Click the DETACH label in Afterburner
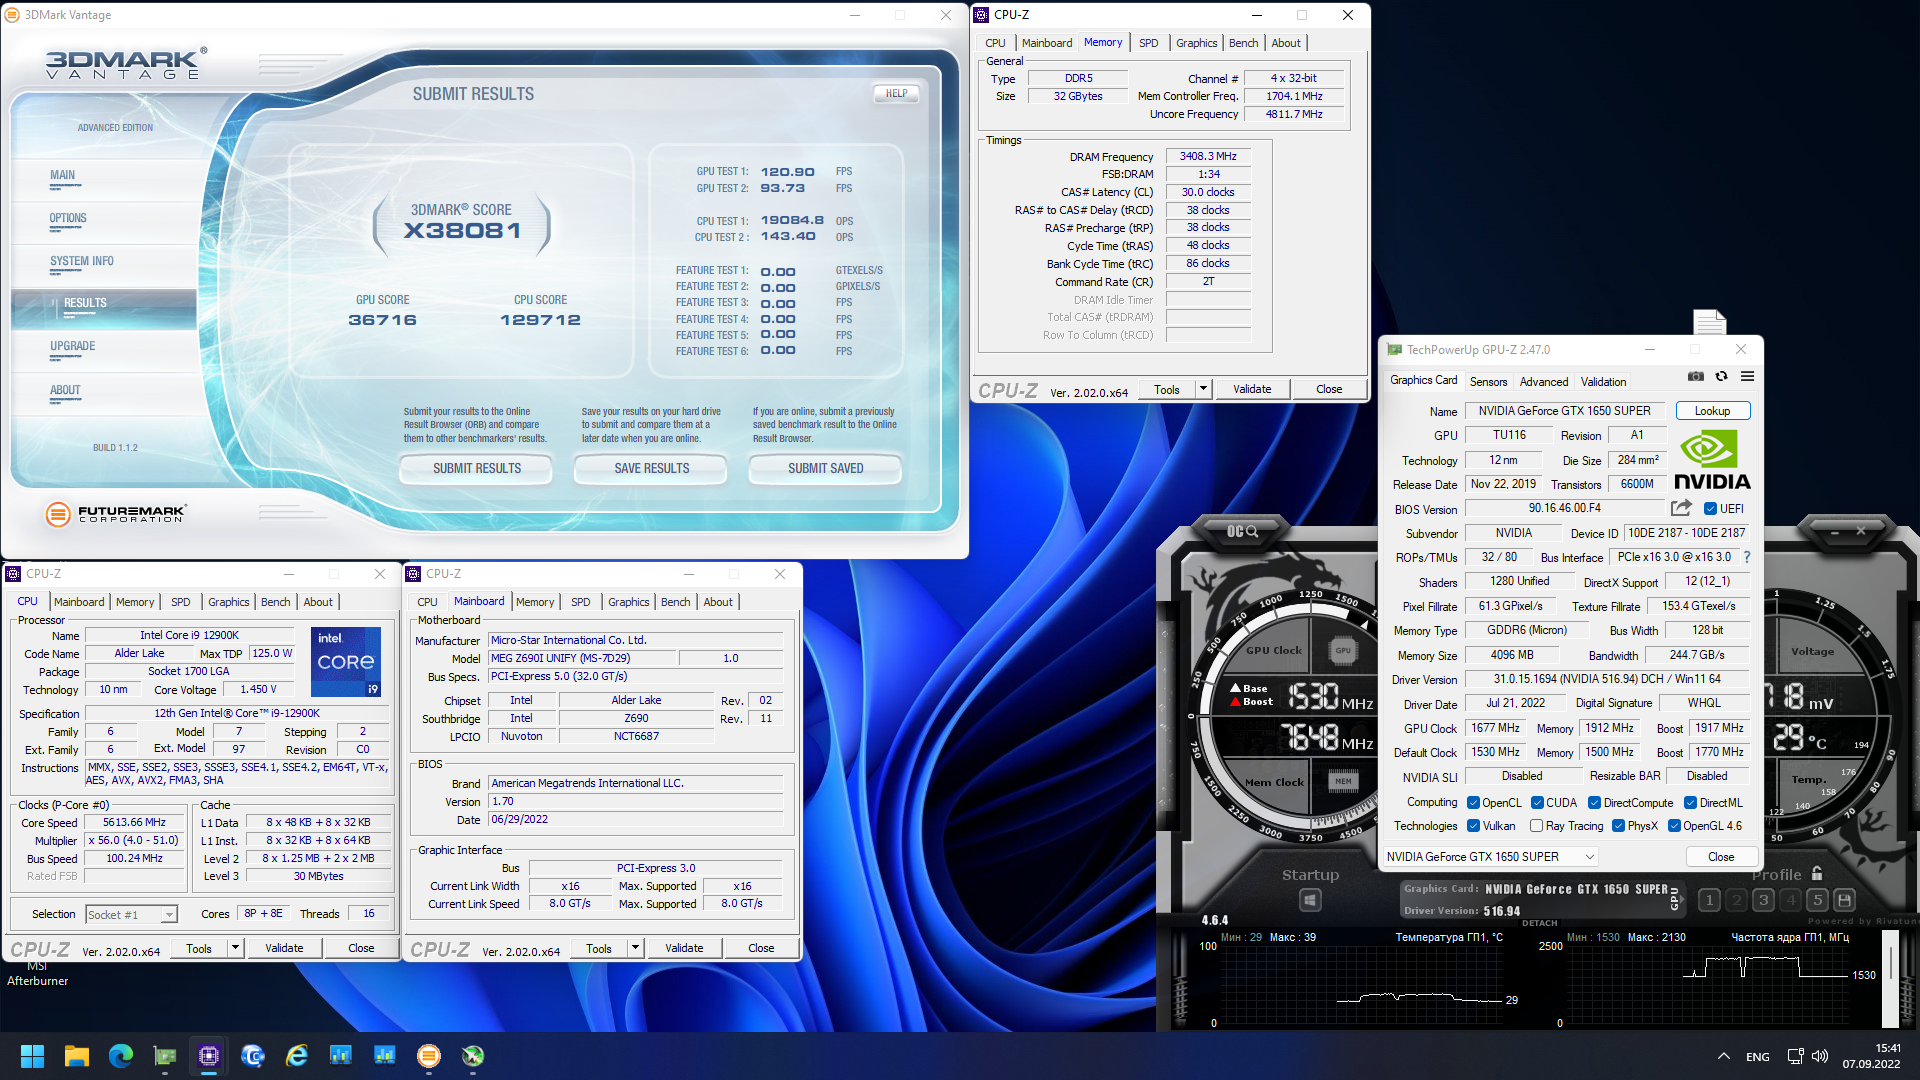 [x=1539, y=923]
